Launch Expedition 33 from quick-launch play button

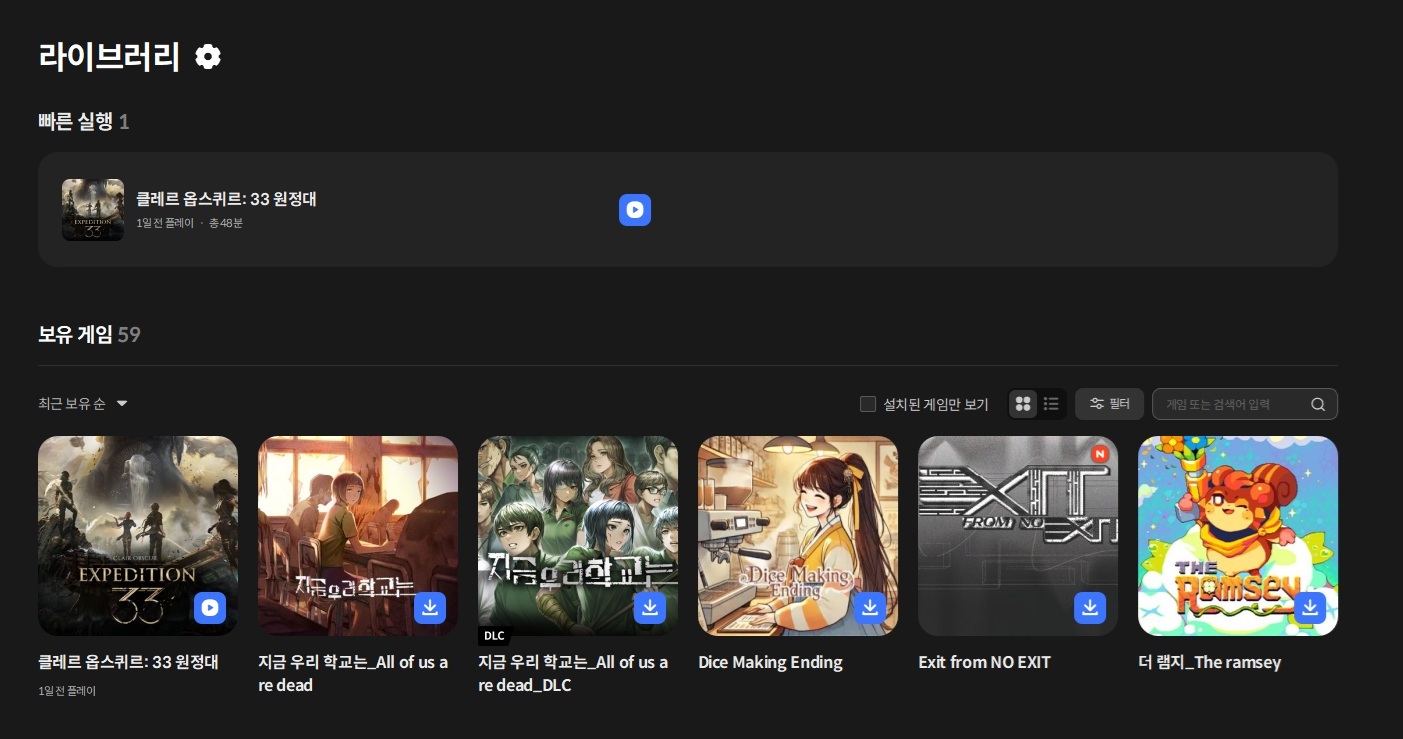(x=635, y=210)
